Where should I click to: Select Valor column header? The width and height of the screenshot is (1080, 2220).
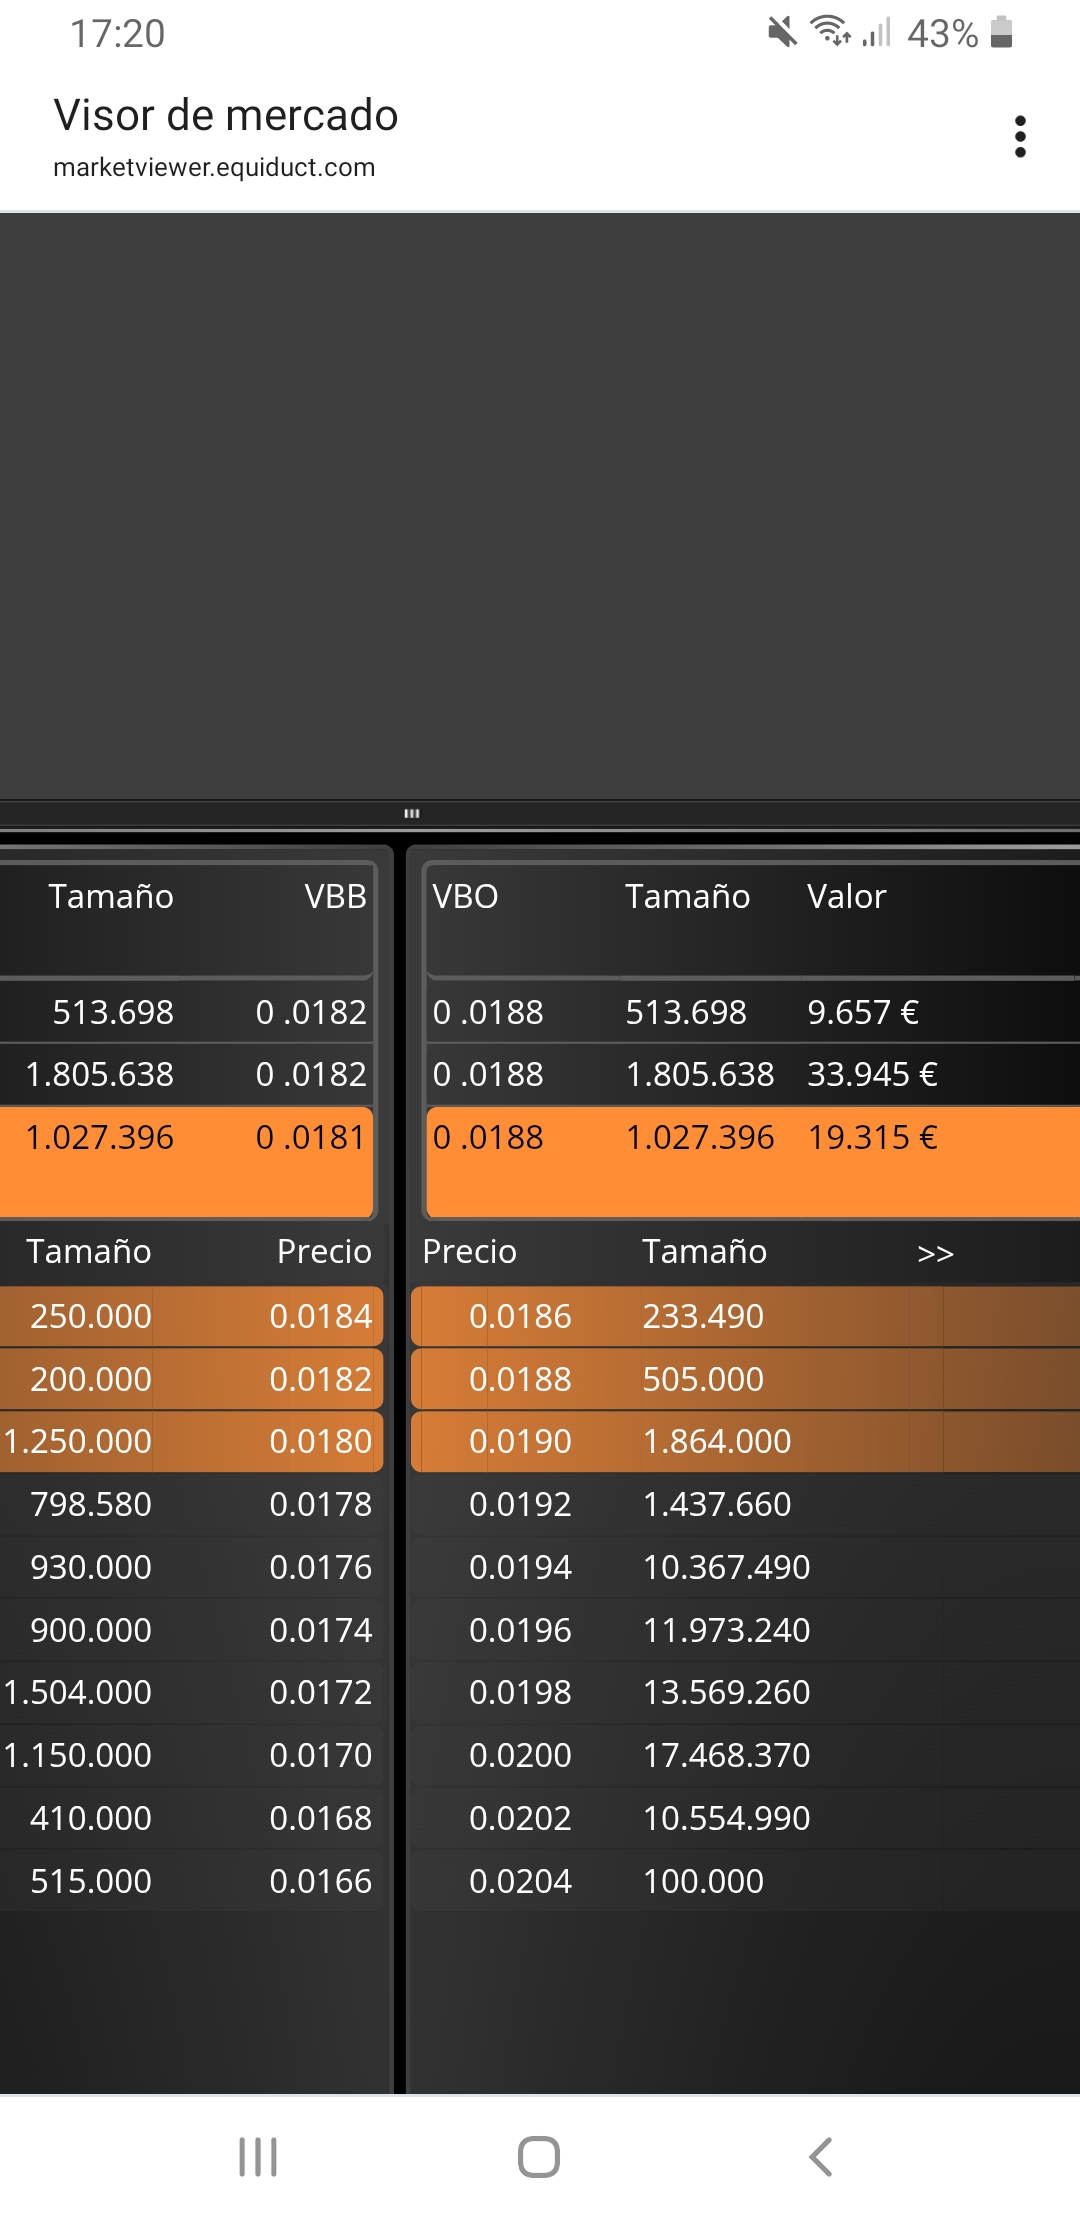pos(846,896)
